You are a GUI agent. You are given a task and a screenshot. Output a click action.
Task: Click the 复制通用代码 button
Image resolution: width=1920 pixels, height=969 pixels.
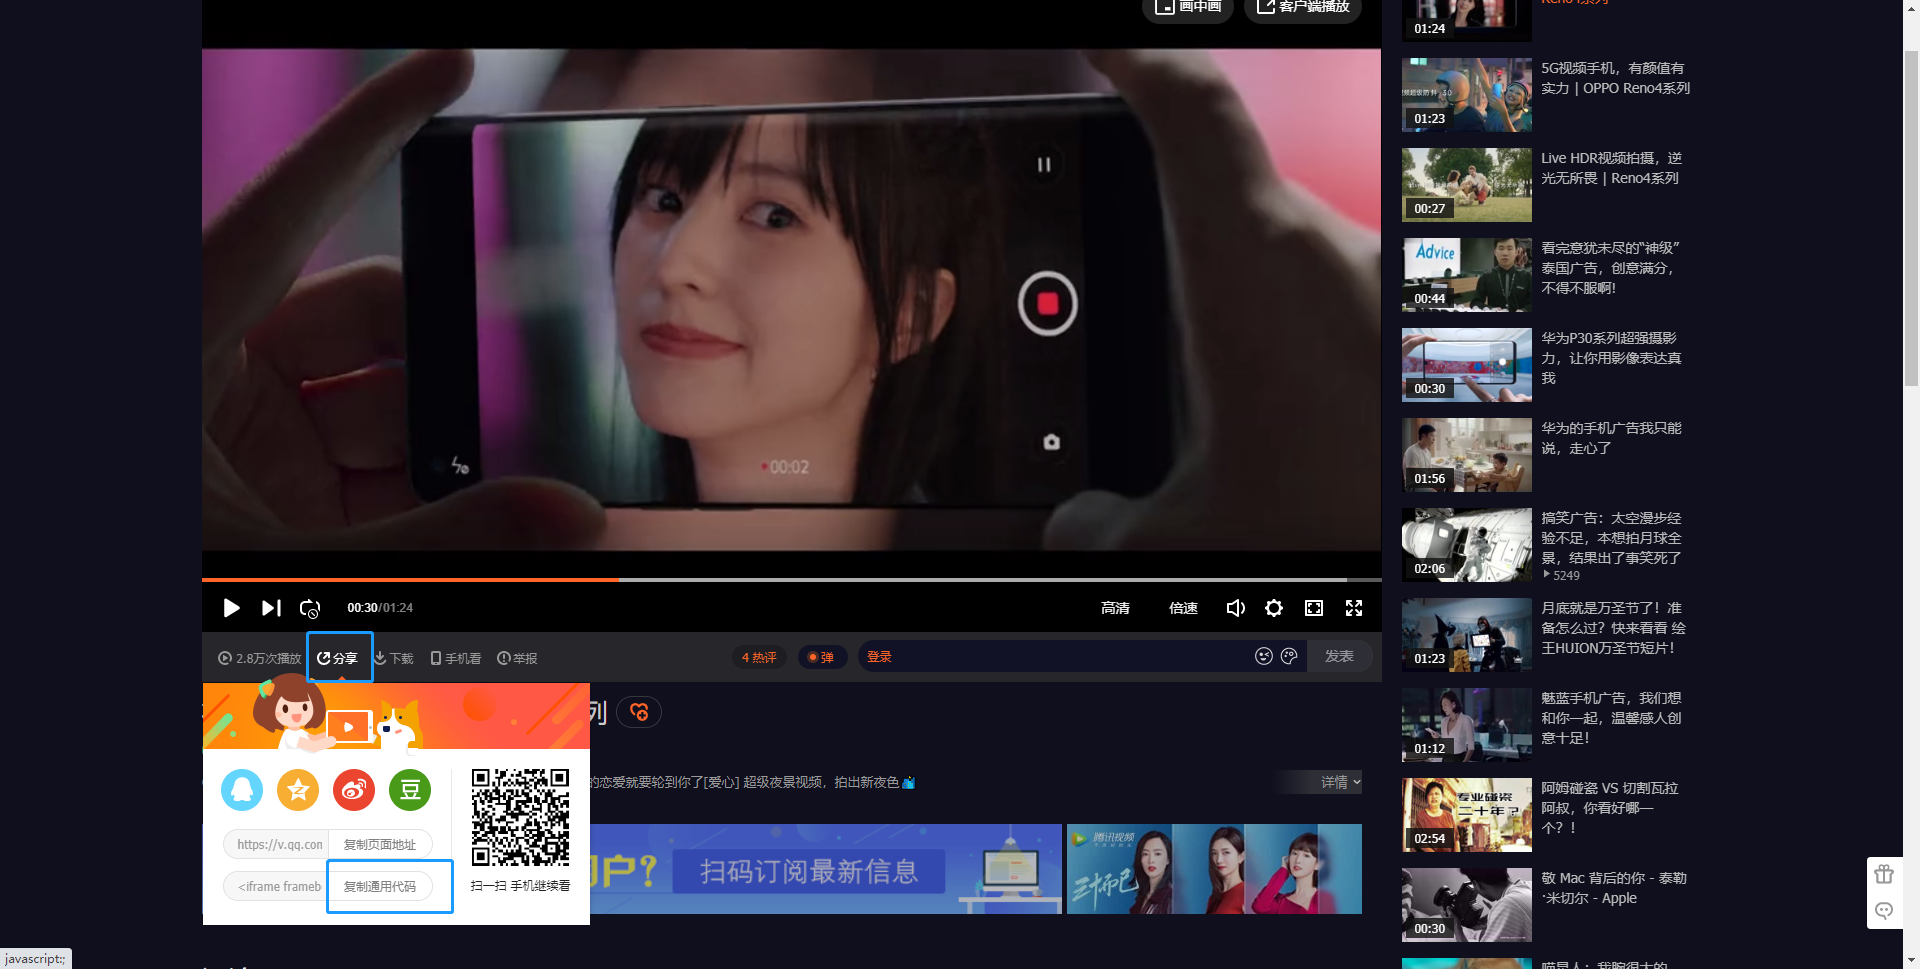point(380,886)
